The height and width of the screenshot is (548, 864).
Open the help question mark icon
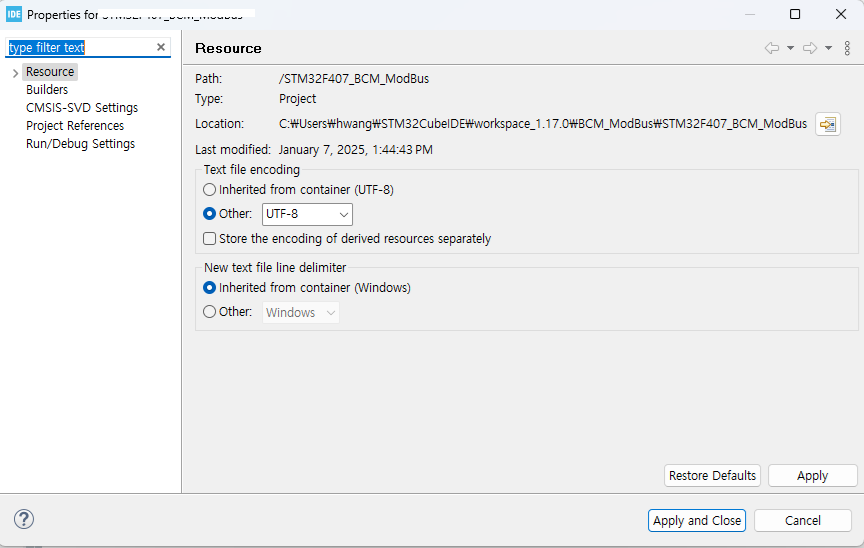pos(24,519)
